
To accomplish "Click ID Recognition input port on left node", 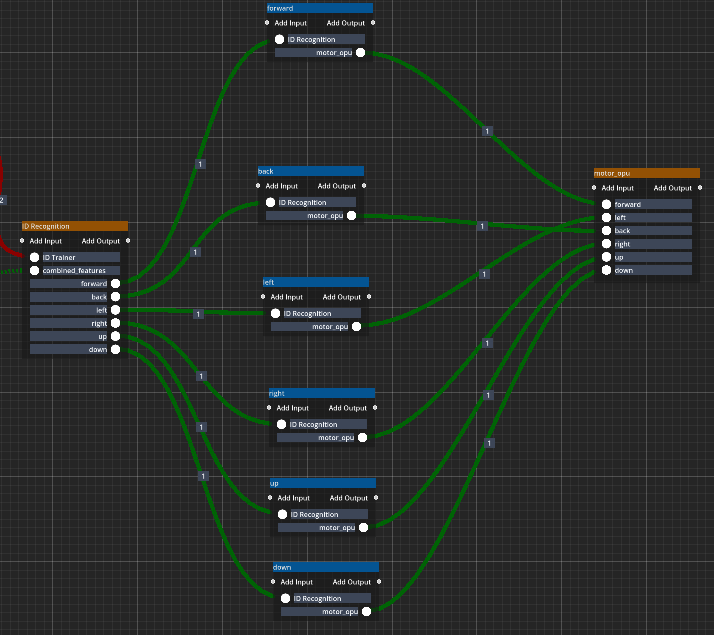I will (275, 313).
